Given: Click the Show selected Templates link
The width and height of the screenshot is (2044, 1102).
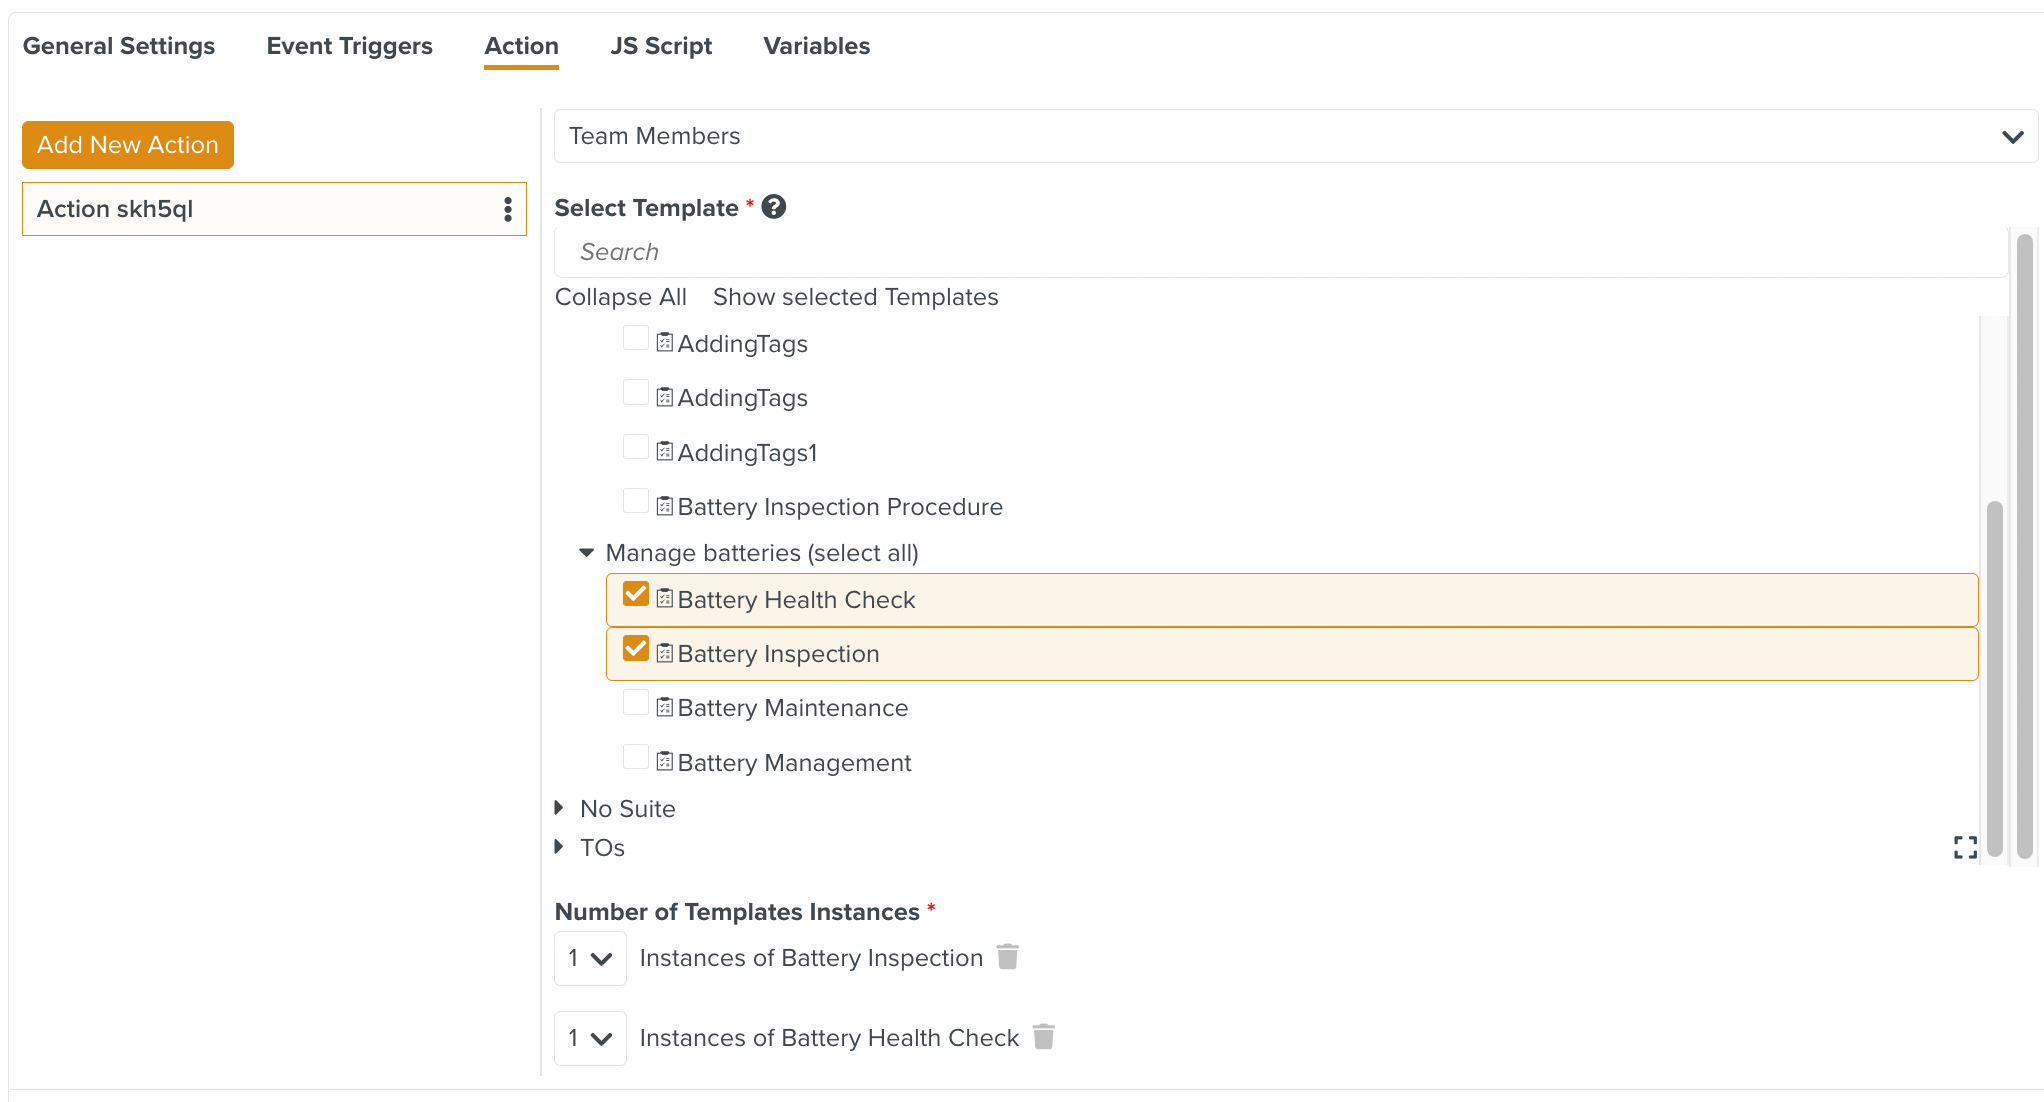Looking at the screenshot, I should [x=855, y=297].
